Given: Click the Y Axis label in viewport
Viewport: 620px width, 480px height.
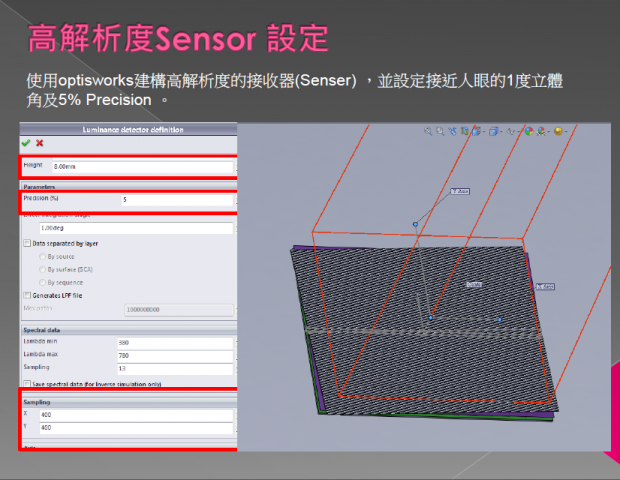Looking at the screenshot, I should [461, 191].
